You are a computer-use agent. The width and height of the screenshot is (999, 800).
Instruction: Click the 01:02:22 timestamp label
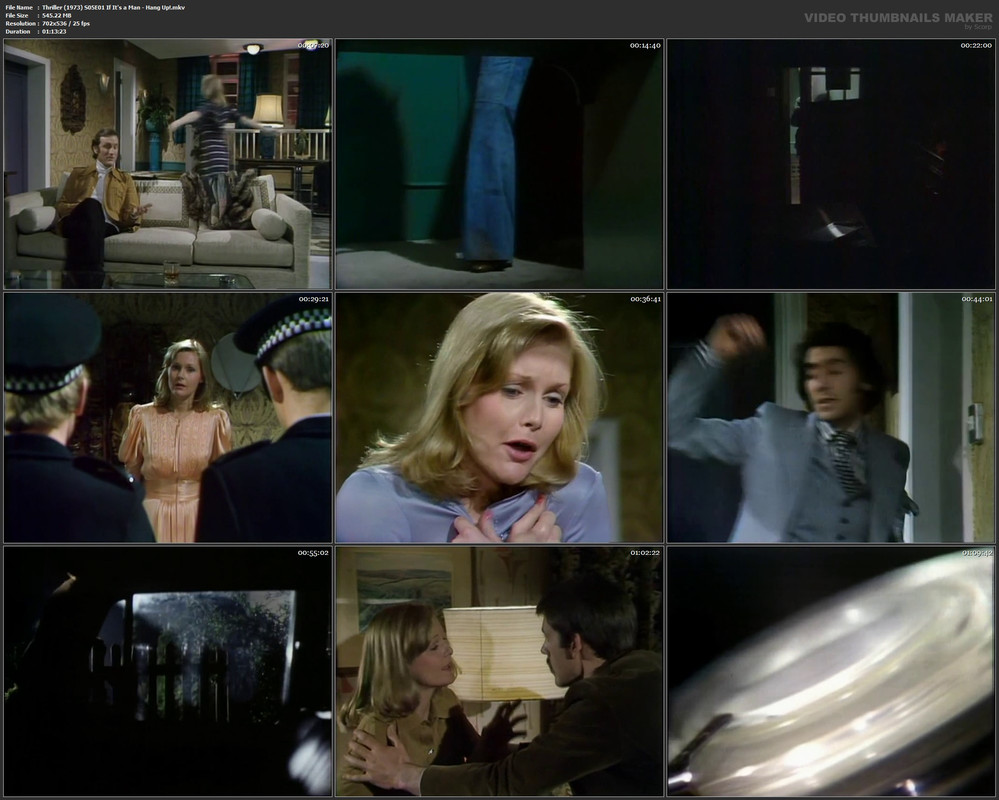645,552
